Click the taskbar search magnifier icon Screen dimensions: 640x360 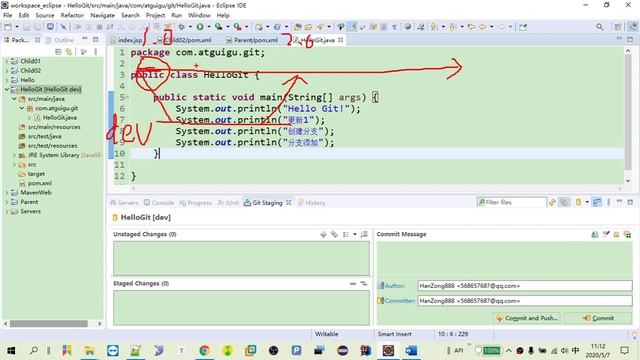[x=34, y=350]
